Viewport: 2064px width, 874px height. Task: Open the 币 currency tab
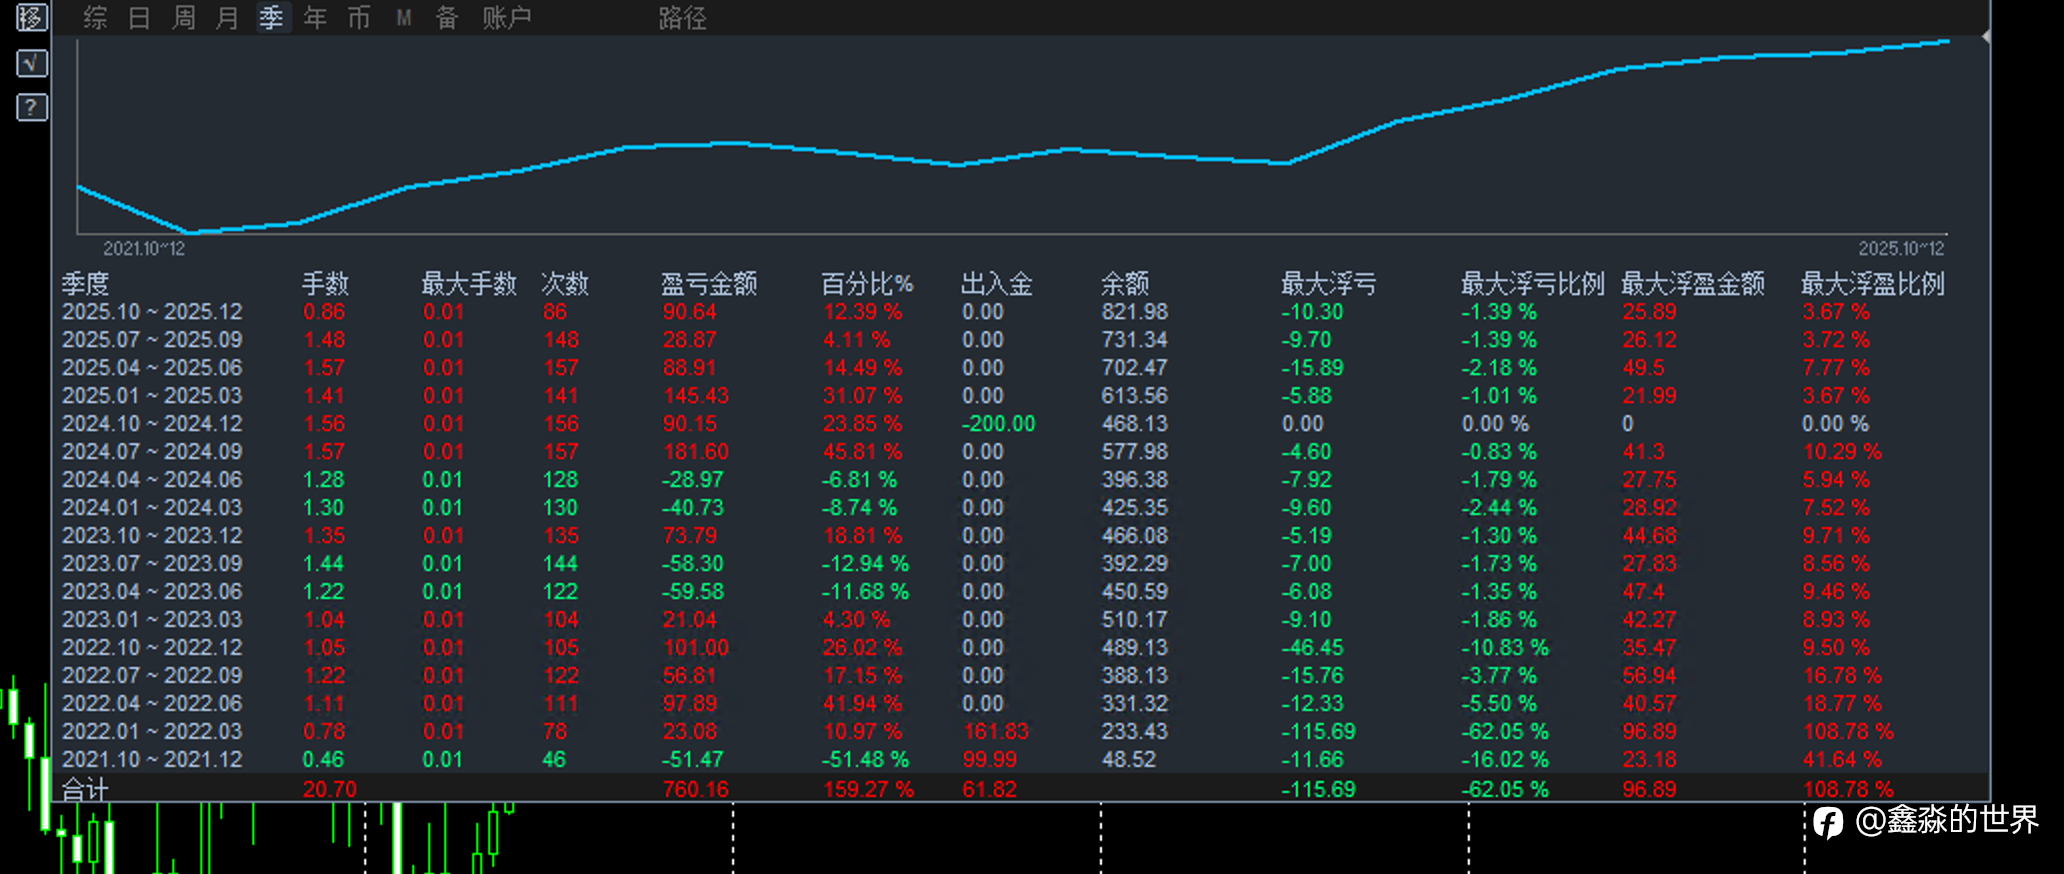[359, 18]
